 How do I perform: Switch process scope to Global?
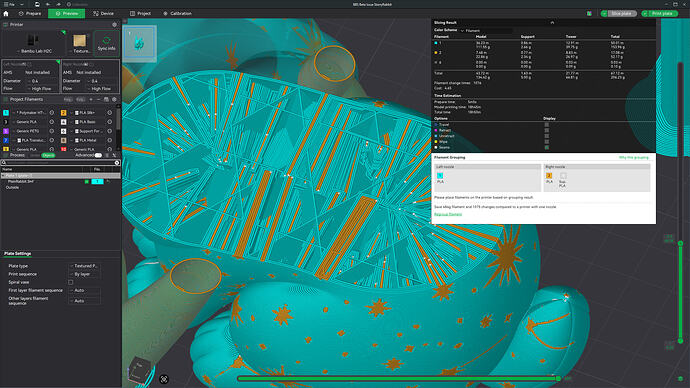coord(34,155)
